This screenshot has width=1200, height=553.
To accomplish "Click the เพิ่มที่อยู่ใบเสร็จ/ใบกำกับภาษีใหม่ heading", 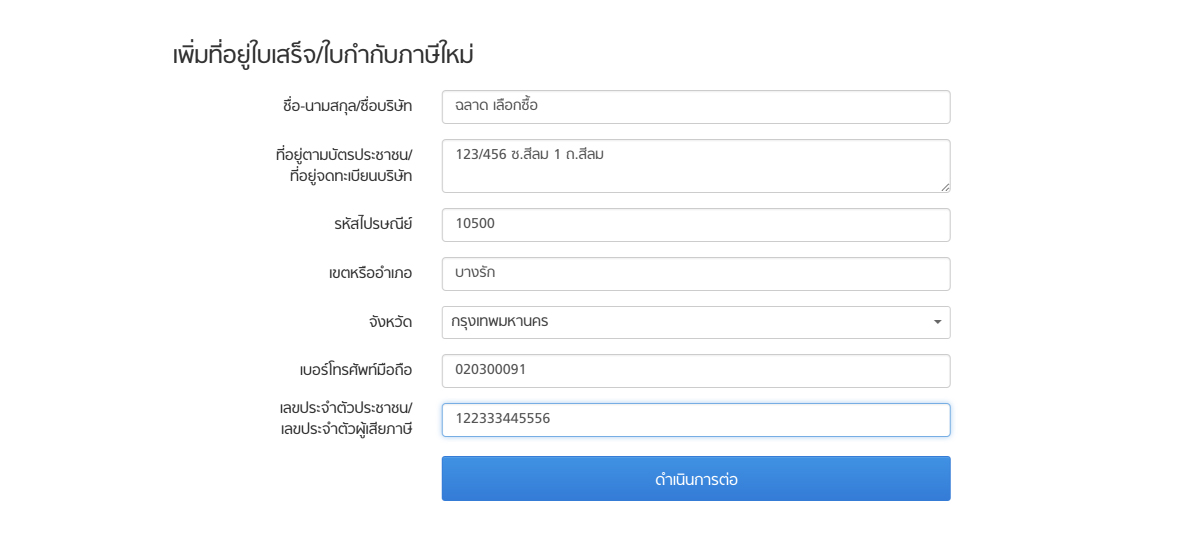I will click(323, 55).
